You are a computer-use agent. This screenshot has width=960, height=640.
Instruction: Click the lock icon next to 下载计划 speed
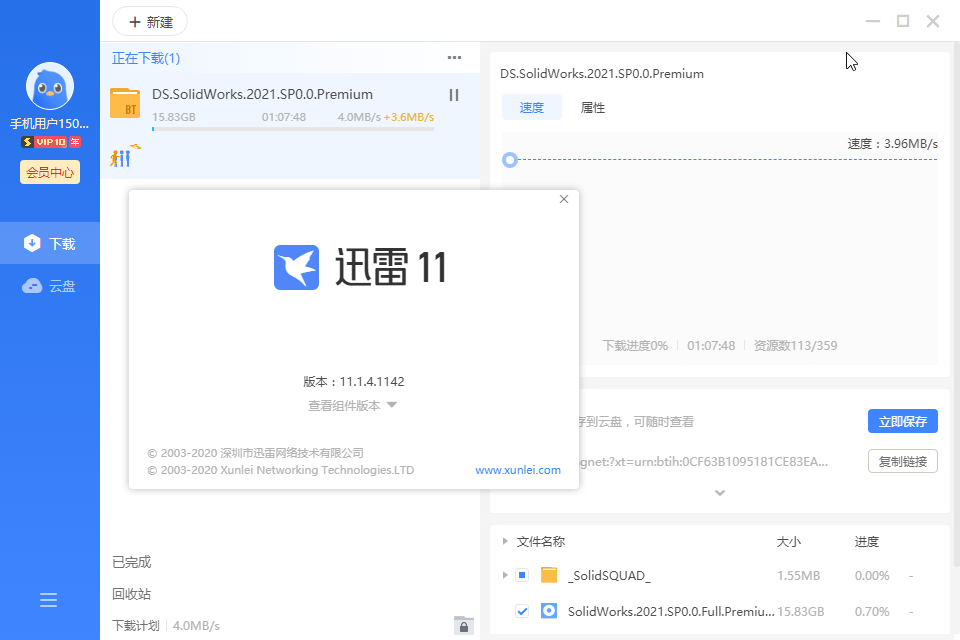pyautogui.click(x=463, y=624)
